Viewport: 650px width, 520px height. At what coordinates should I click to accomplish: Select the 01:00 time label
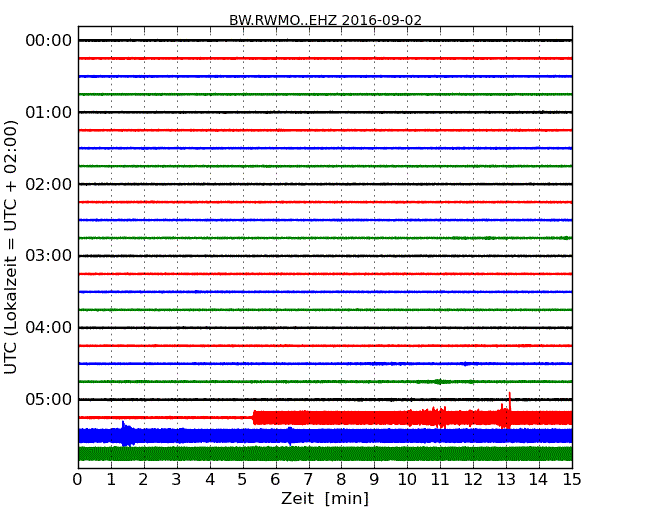pyautogui.click(x=49, y=112)
